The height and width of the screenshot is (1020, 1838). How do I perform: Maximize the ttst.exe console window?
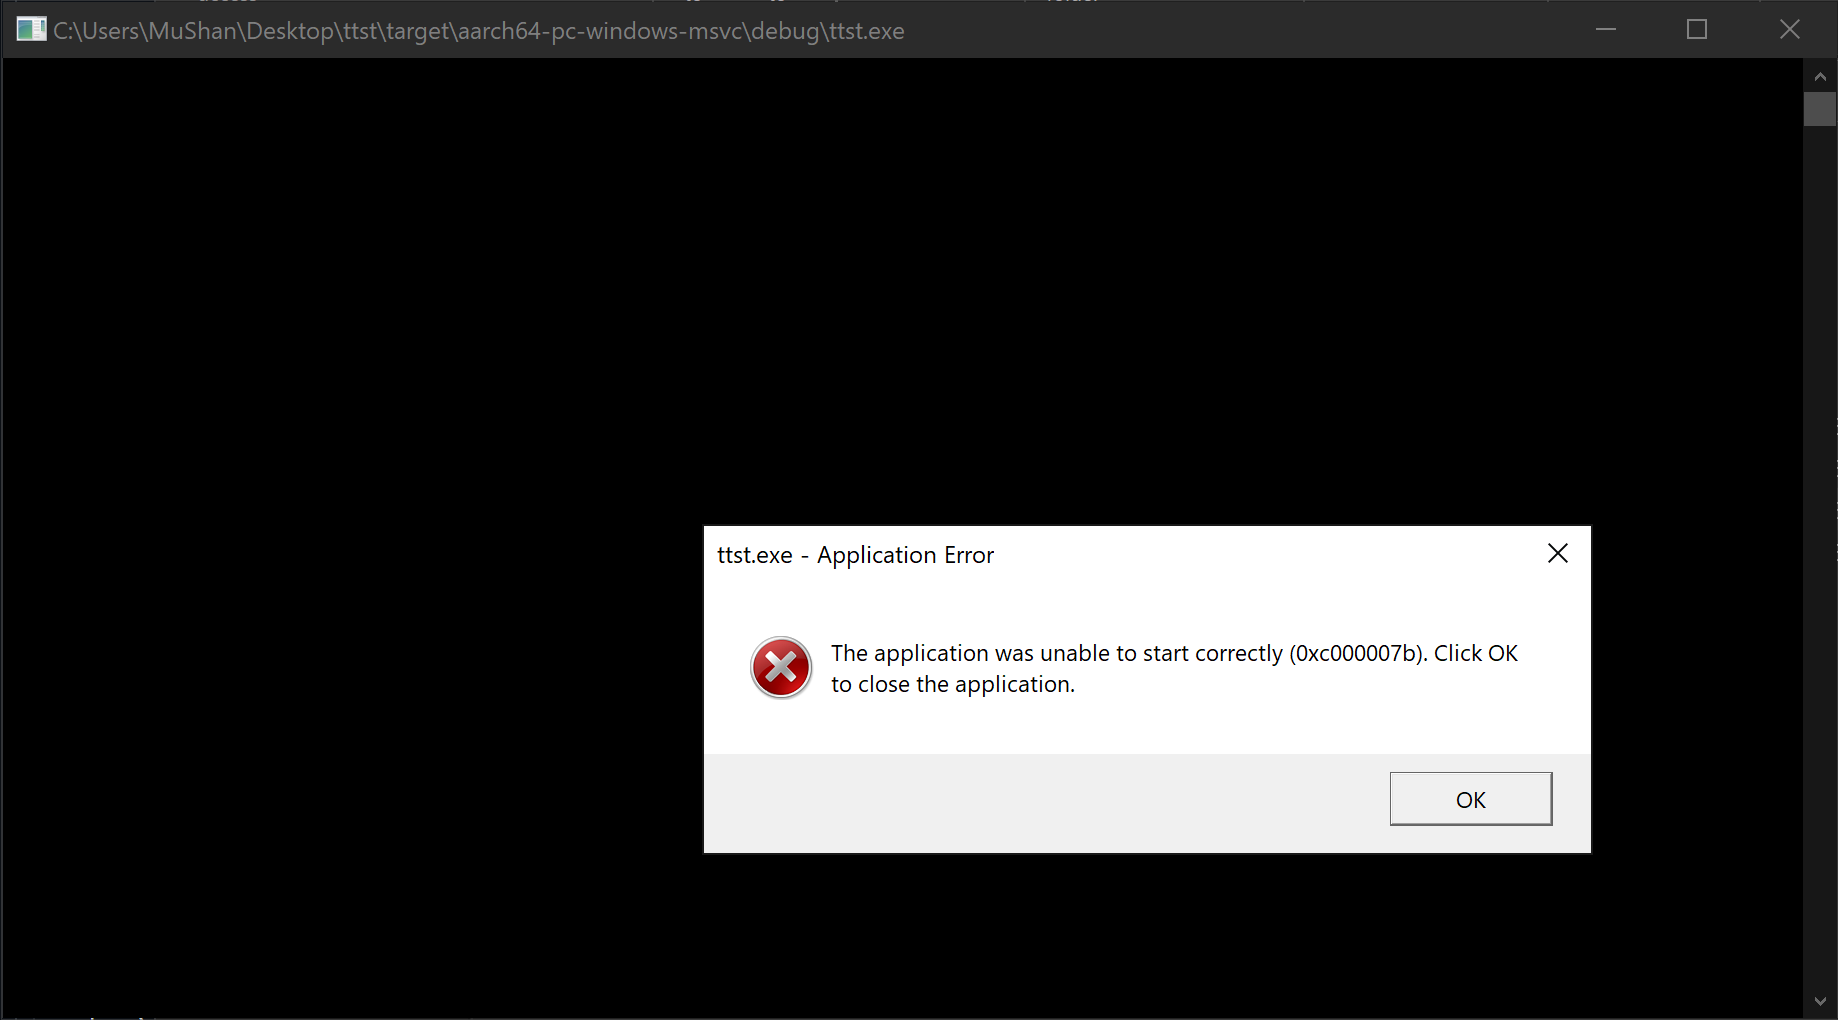(x=1697, y=29)
